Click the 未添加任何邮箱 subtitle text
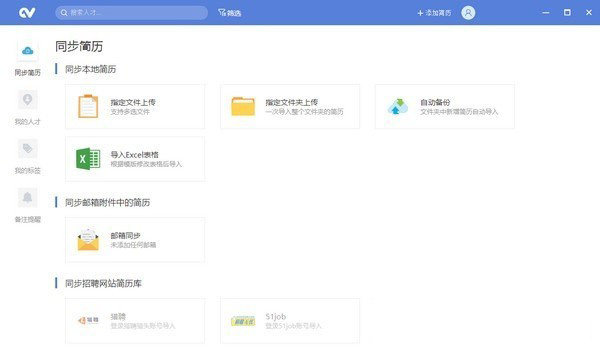Image resolution: width=600 pixels, height=360 pixels. click(x=133, y=245)
